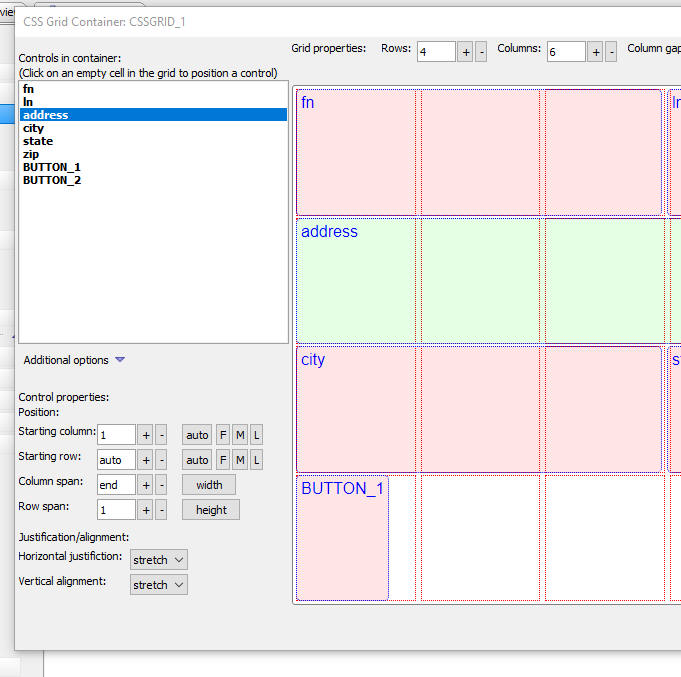Click the Row span input field

tap(116, 510)
